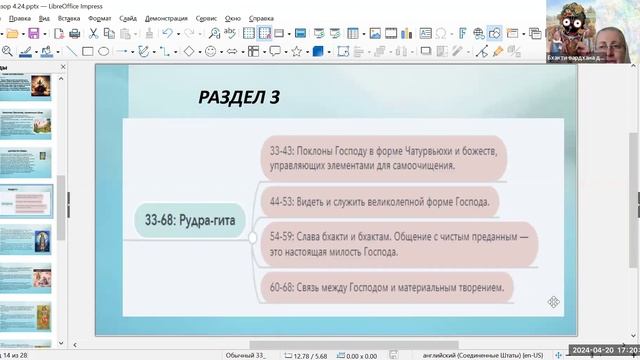Select the Zoom and Pan tool
Viewport: 640px width, 360px height.
click(7, 51)
